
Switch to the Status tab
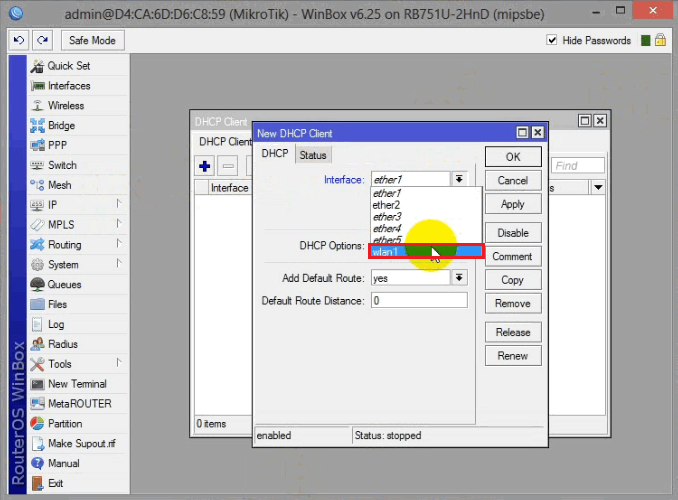(x=313, y=155)
